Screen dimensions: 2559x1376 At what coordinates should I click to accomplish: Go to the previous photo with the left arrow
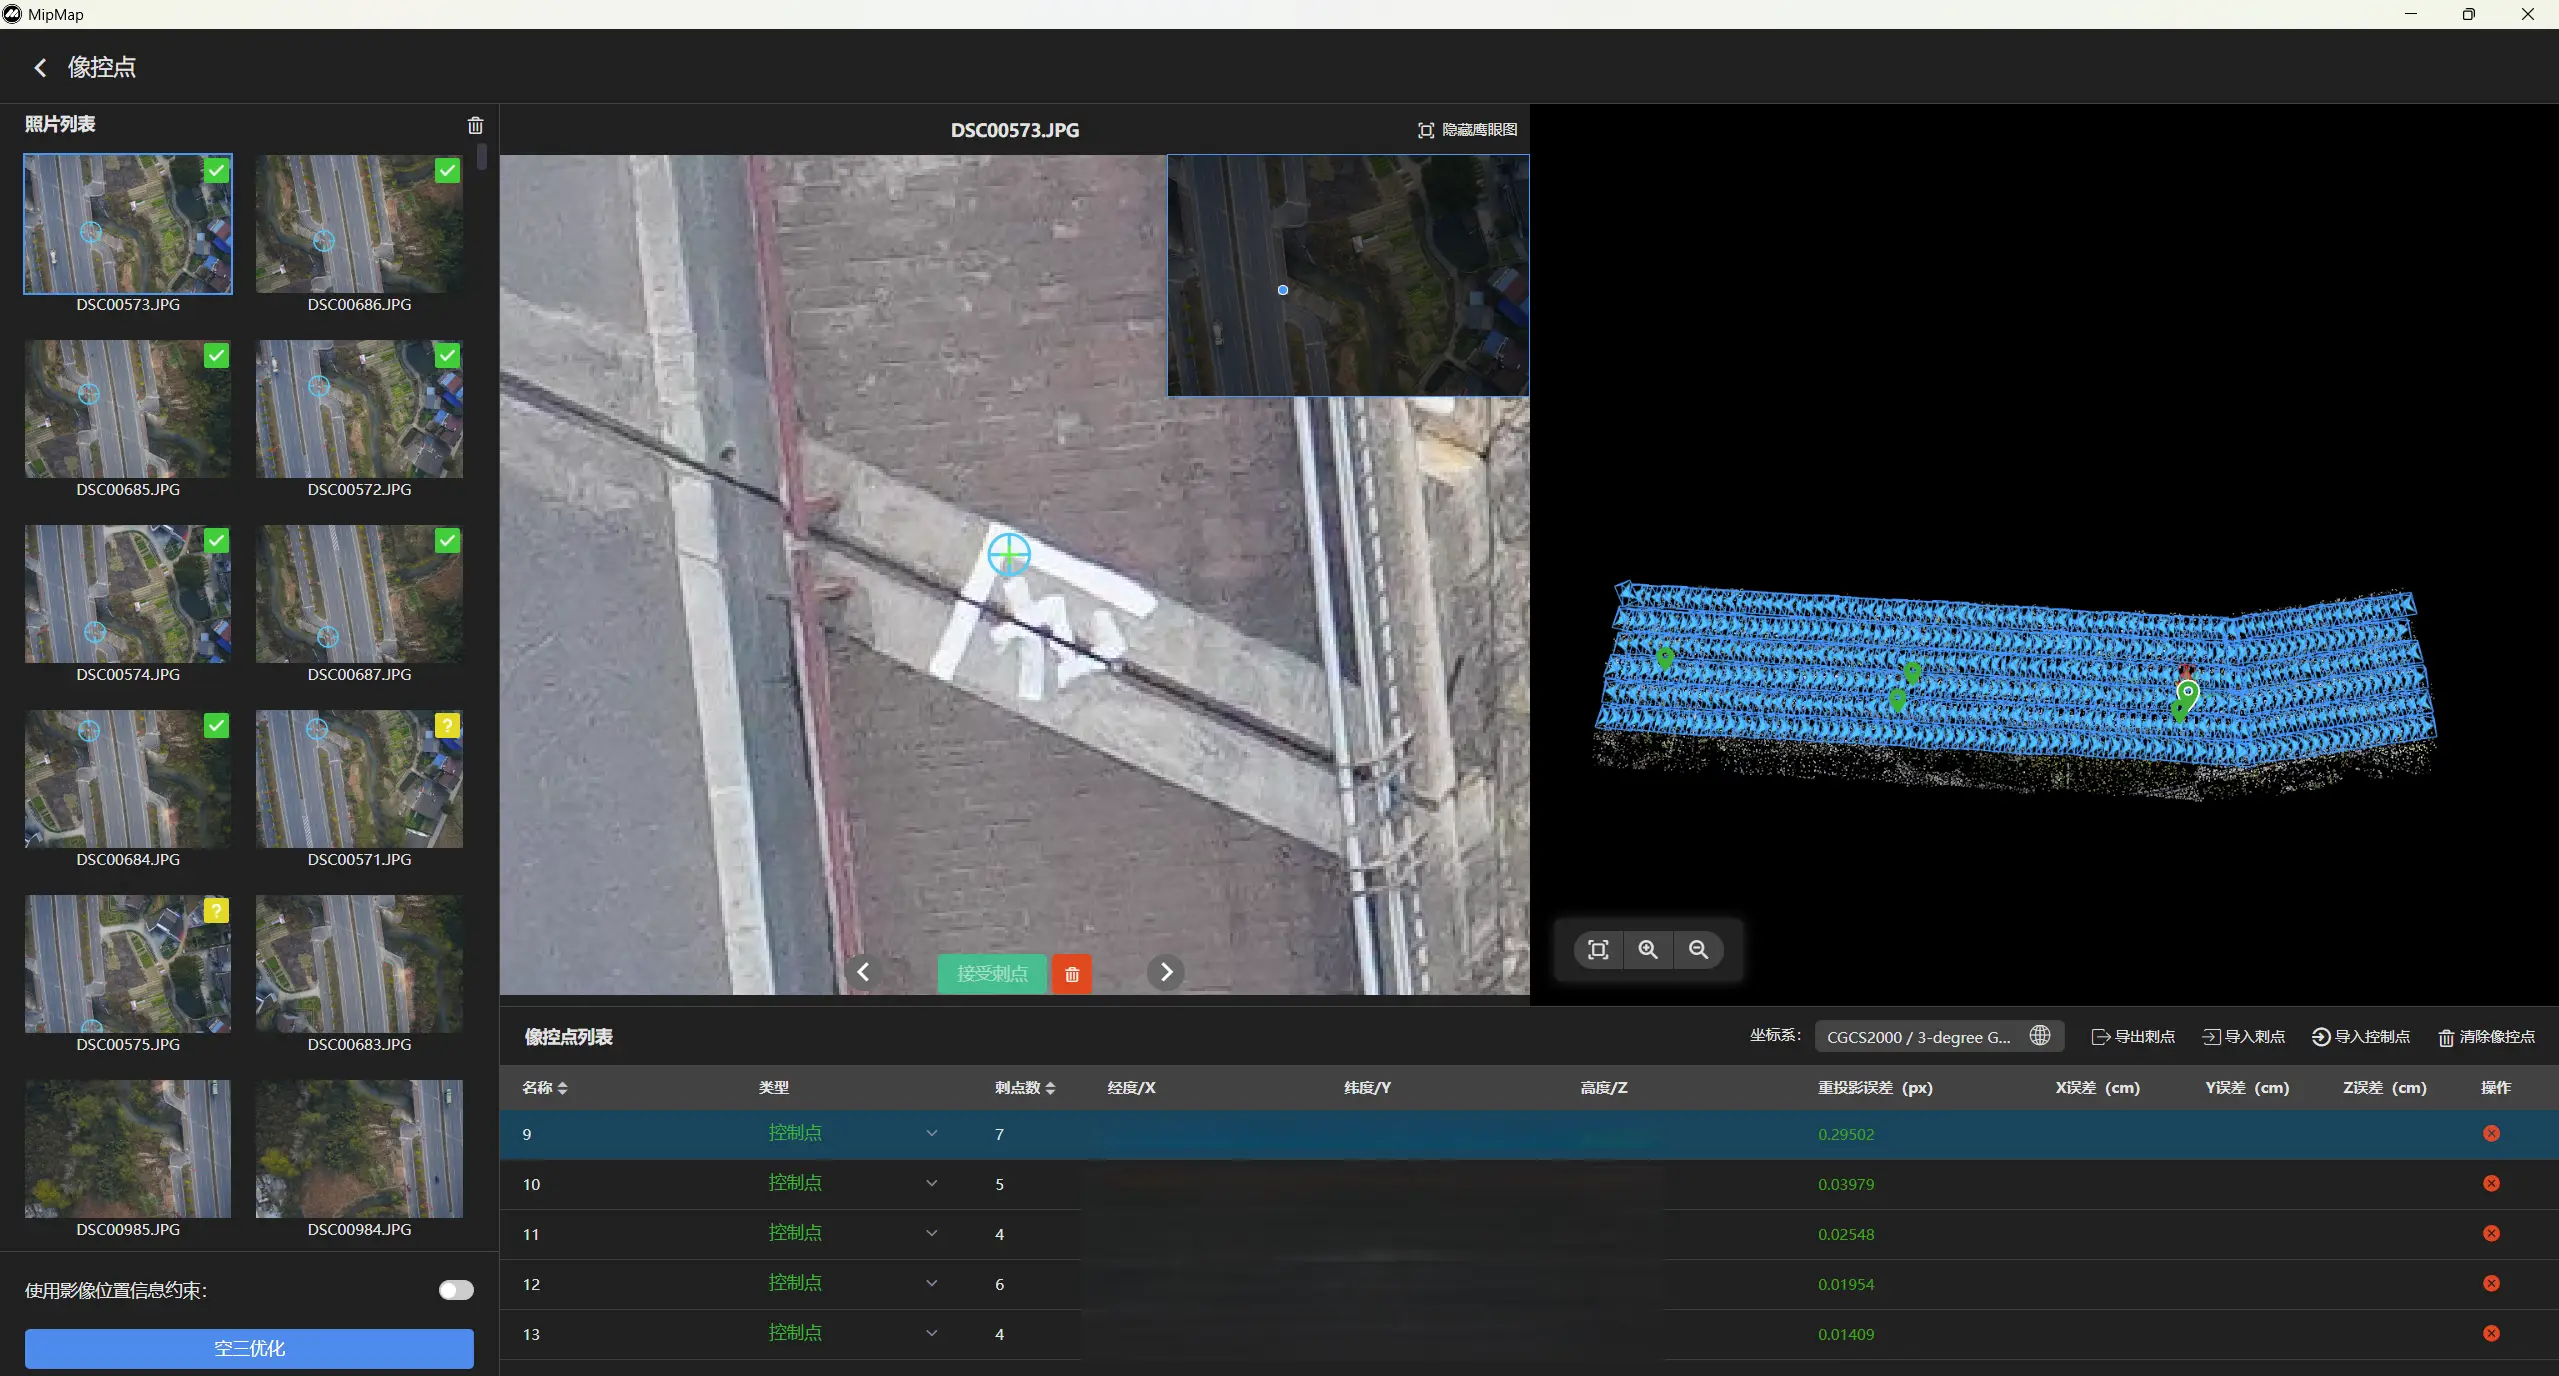863,972
